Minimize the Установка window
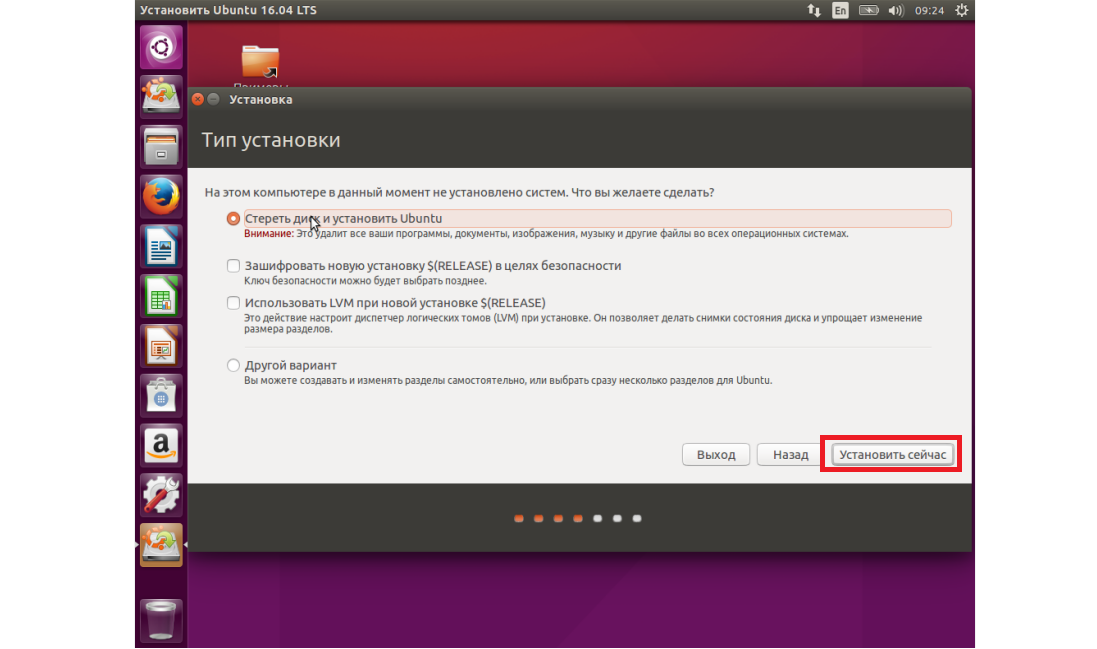Image resolution: width=1097 pixels, height=649 pixels. pyautogui.click(x=213, y=99)
